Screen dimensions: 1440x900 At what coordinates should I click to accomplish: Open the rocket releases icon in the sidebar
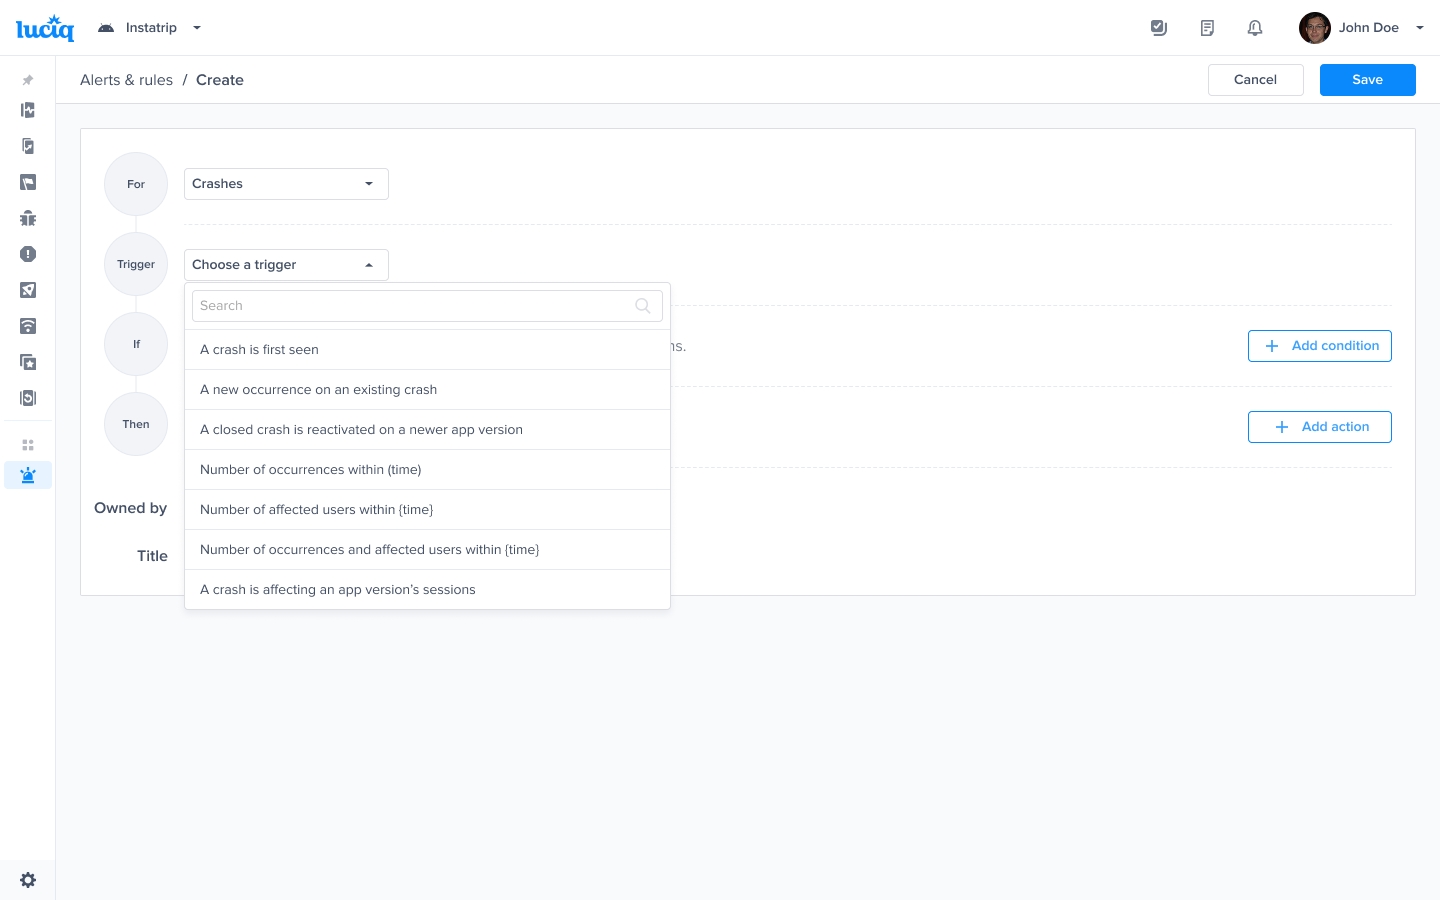tap(28, 290)
